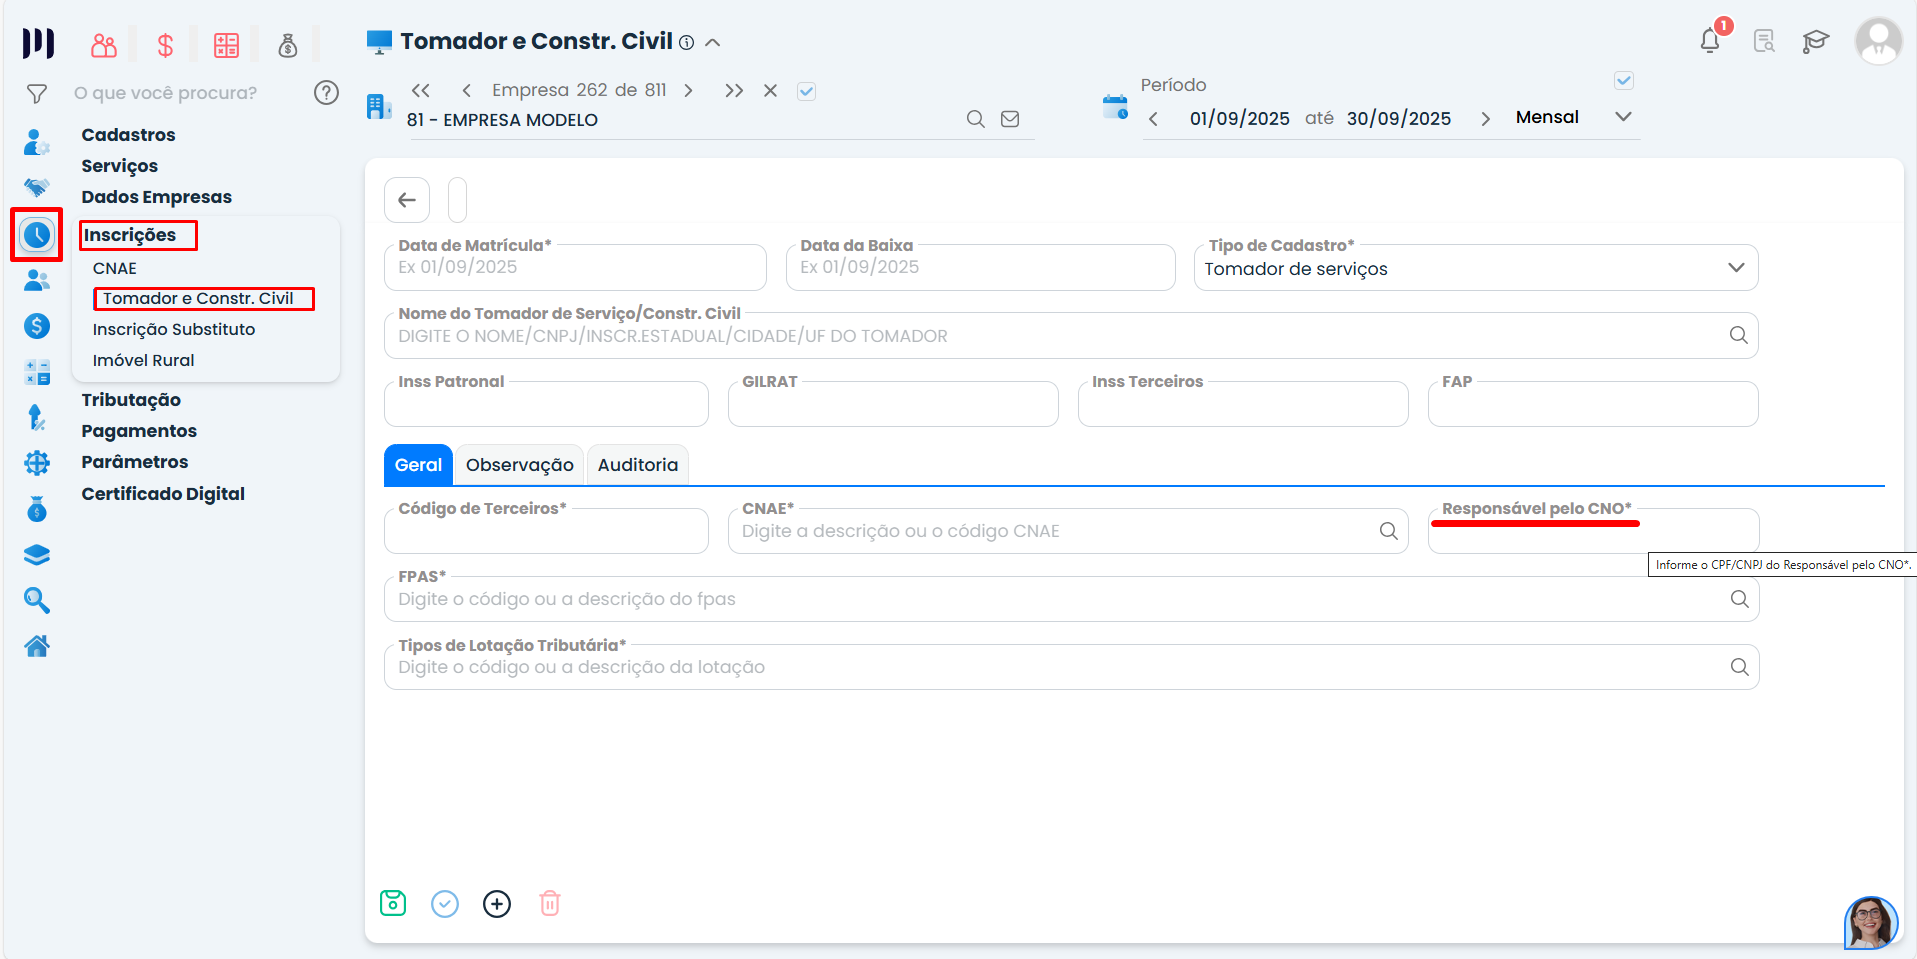Click the Nome do Tomador search field
Viewport: 1917px width, 959px height.
1071,336
